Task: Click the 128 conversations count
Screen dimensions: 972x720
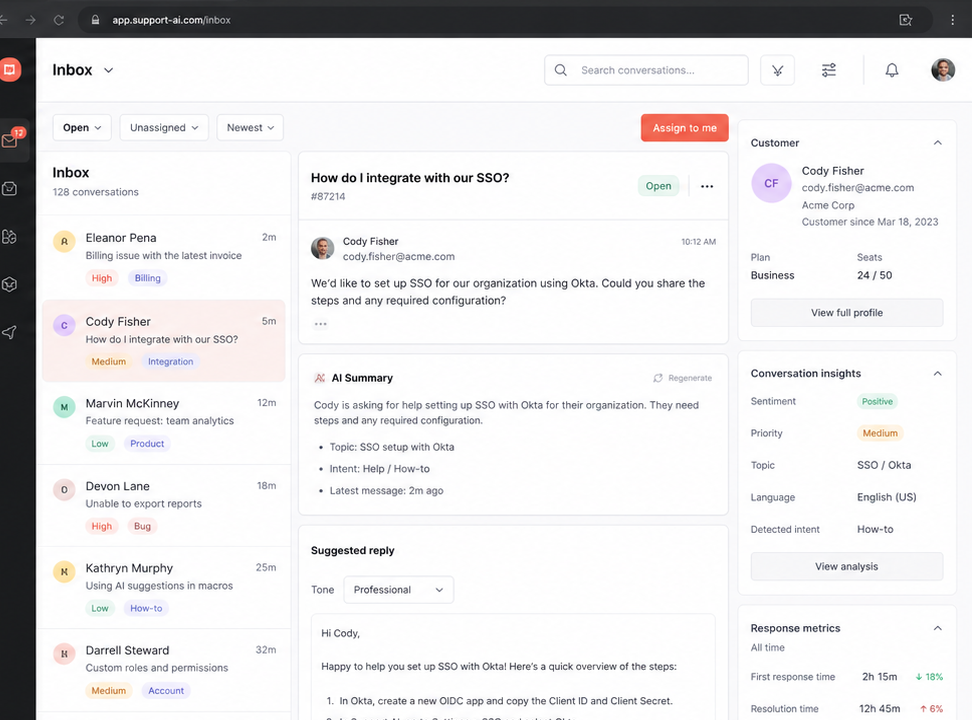Action: (x=95, y=192)
